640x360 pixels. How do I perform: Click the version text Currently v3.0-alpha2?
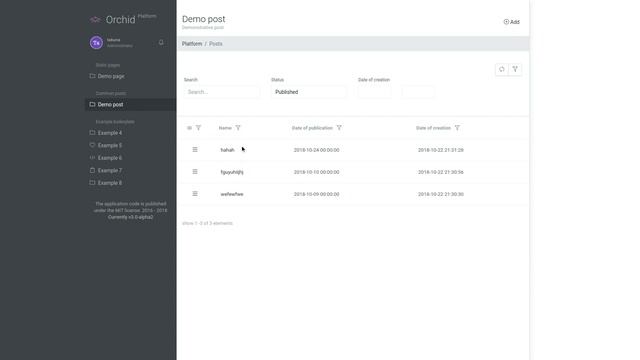tap(131, 217)
